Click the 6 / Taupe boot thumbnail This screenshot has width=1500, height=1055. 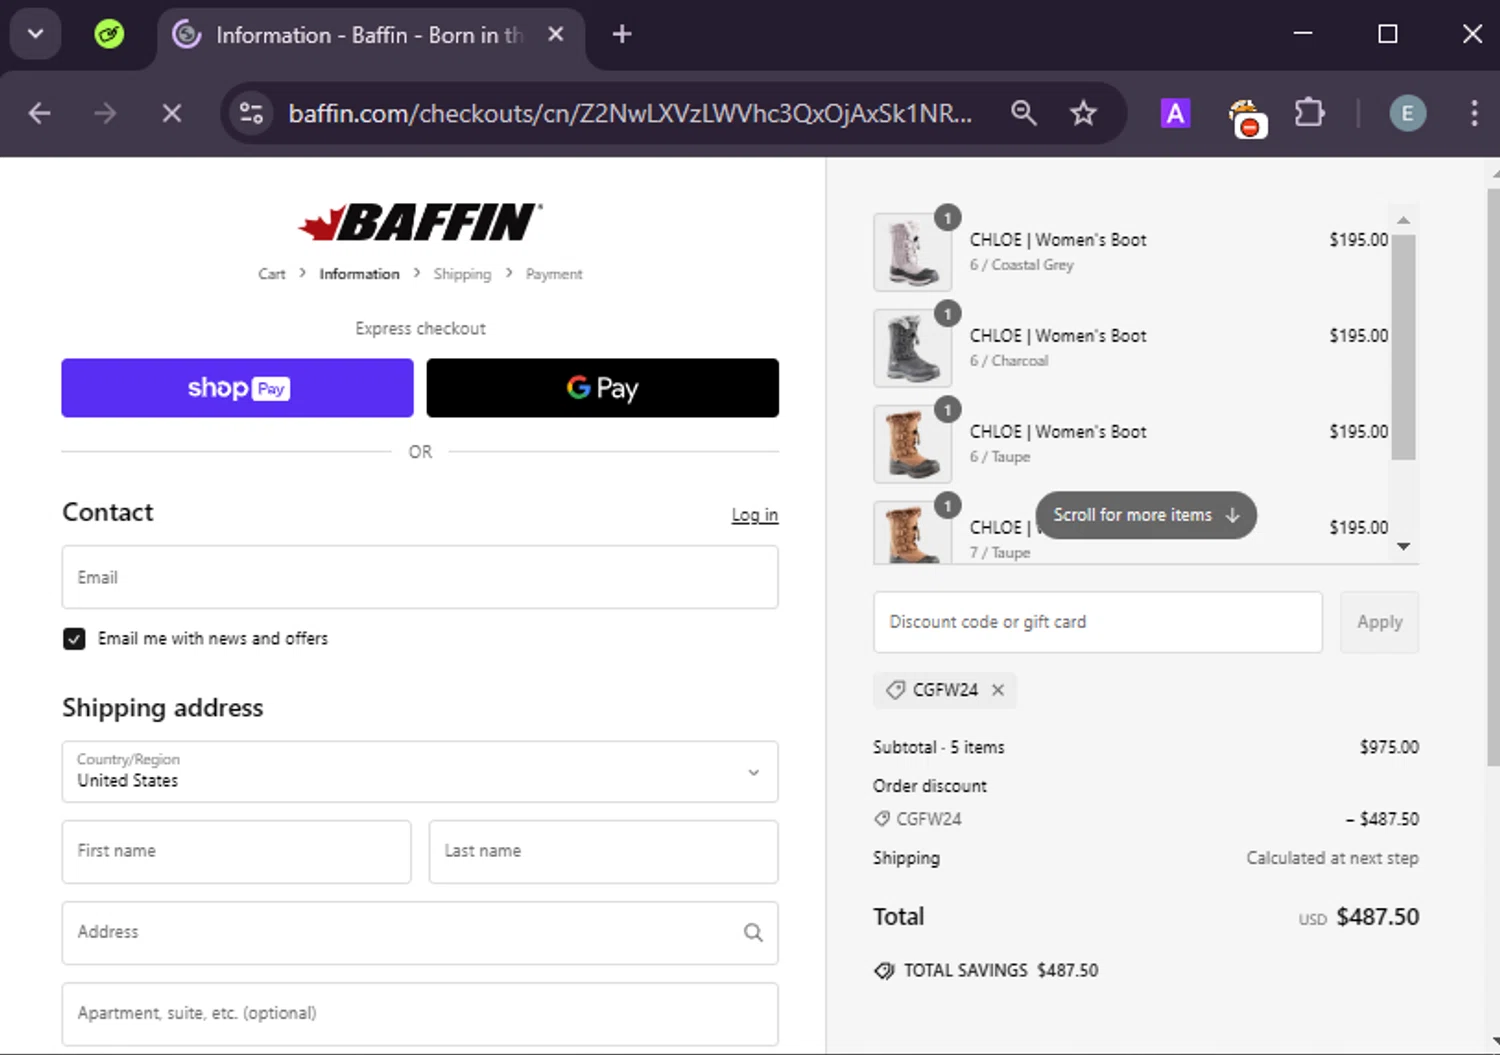coord(912,444)
